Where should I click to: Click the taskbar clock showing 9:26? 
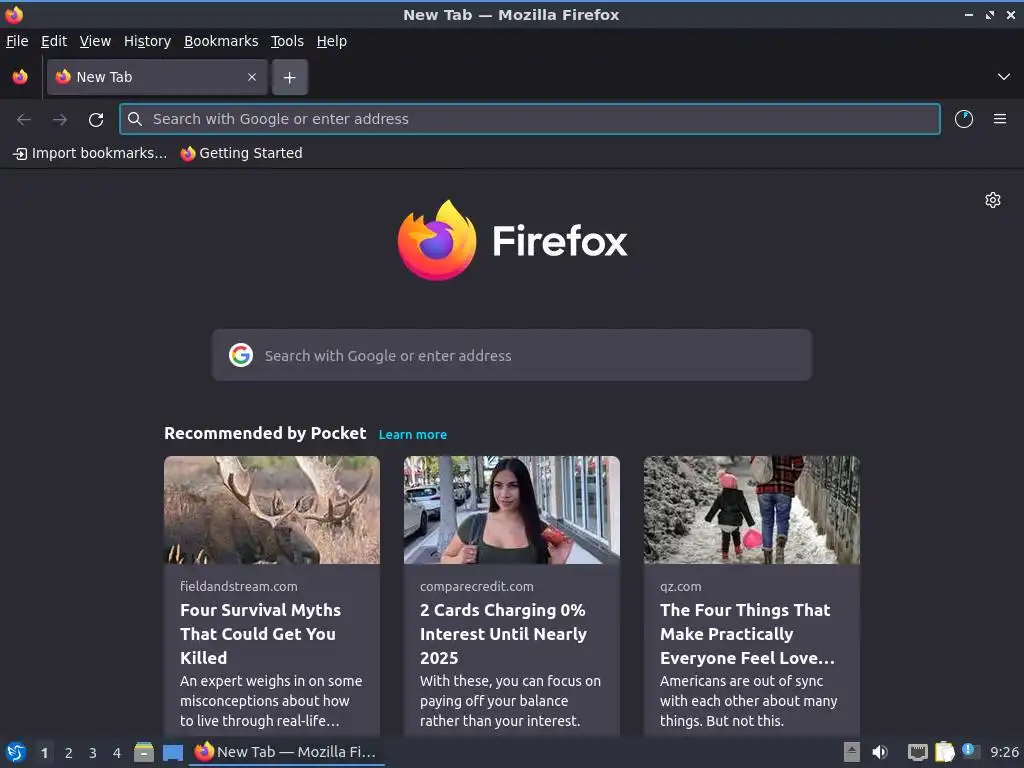1004,752
